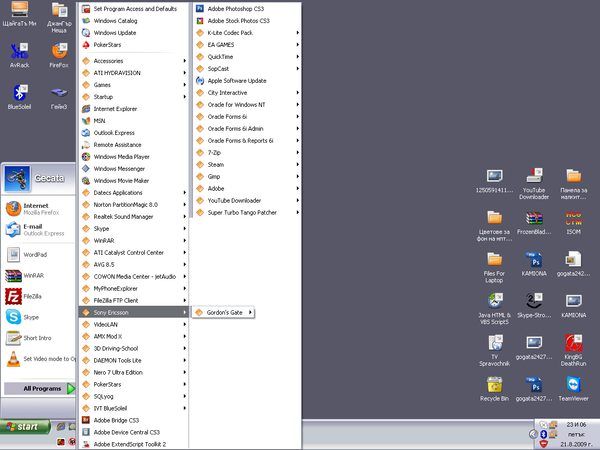Open the 1250591411... image file on desktop
600x450 pixels.
click(494, 181)
